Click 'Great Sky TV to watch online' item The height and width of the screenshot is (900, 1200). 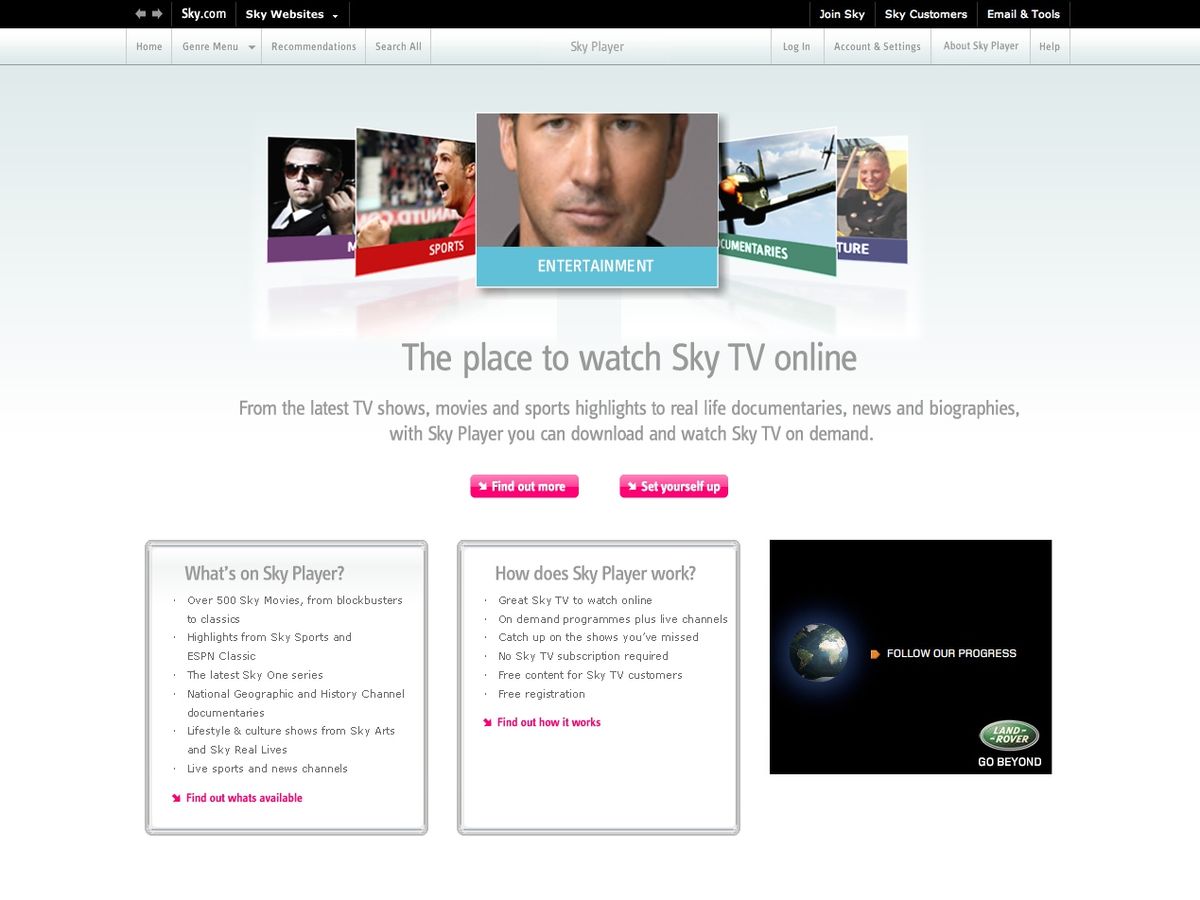tap(575, 600)
